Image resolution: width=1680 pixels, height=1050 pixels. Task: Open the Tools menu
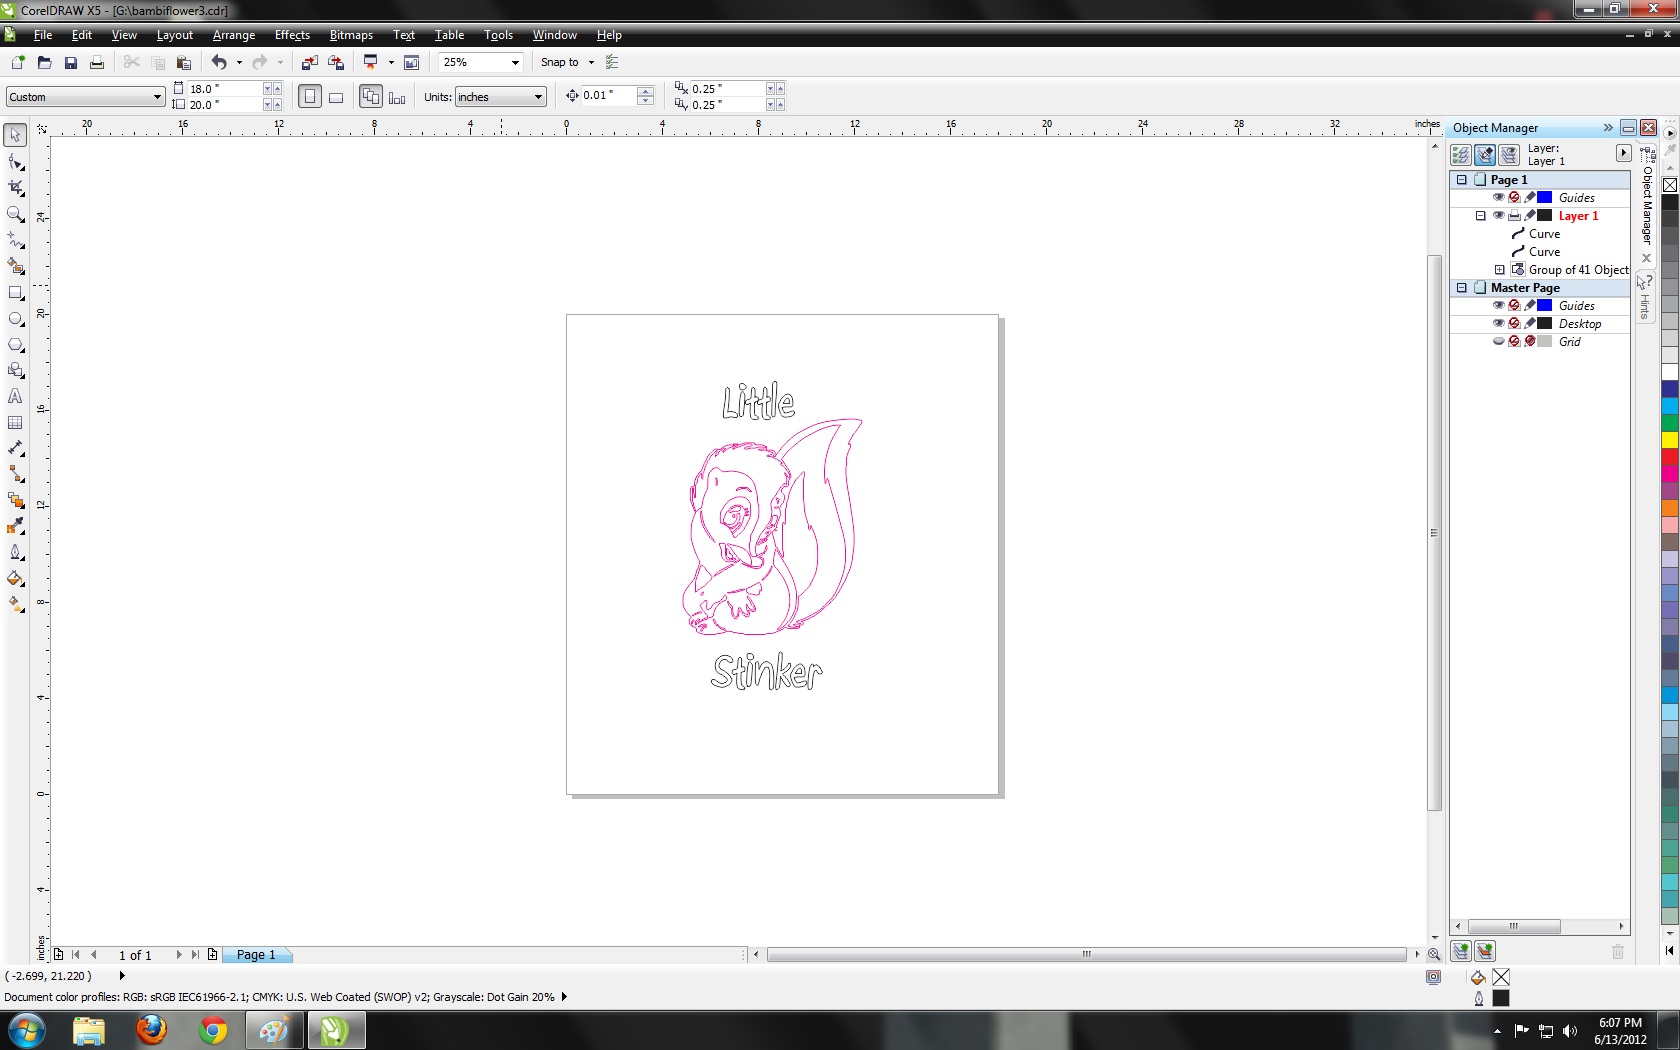(x=498, y=35)
